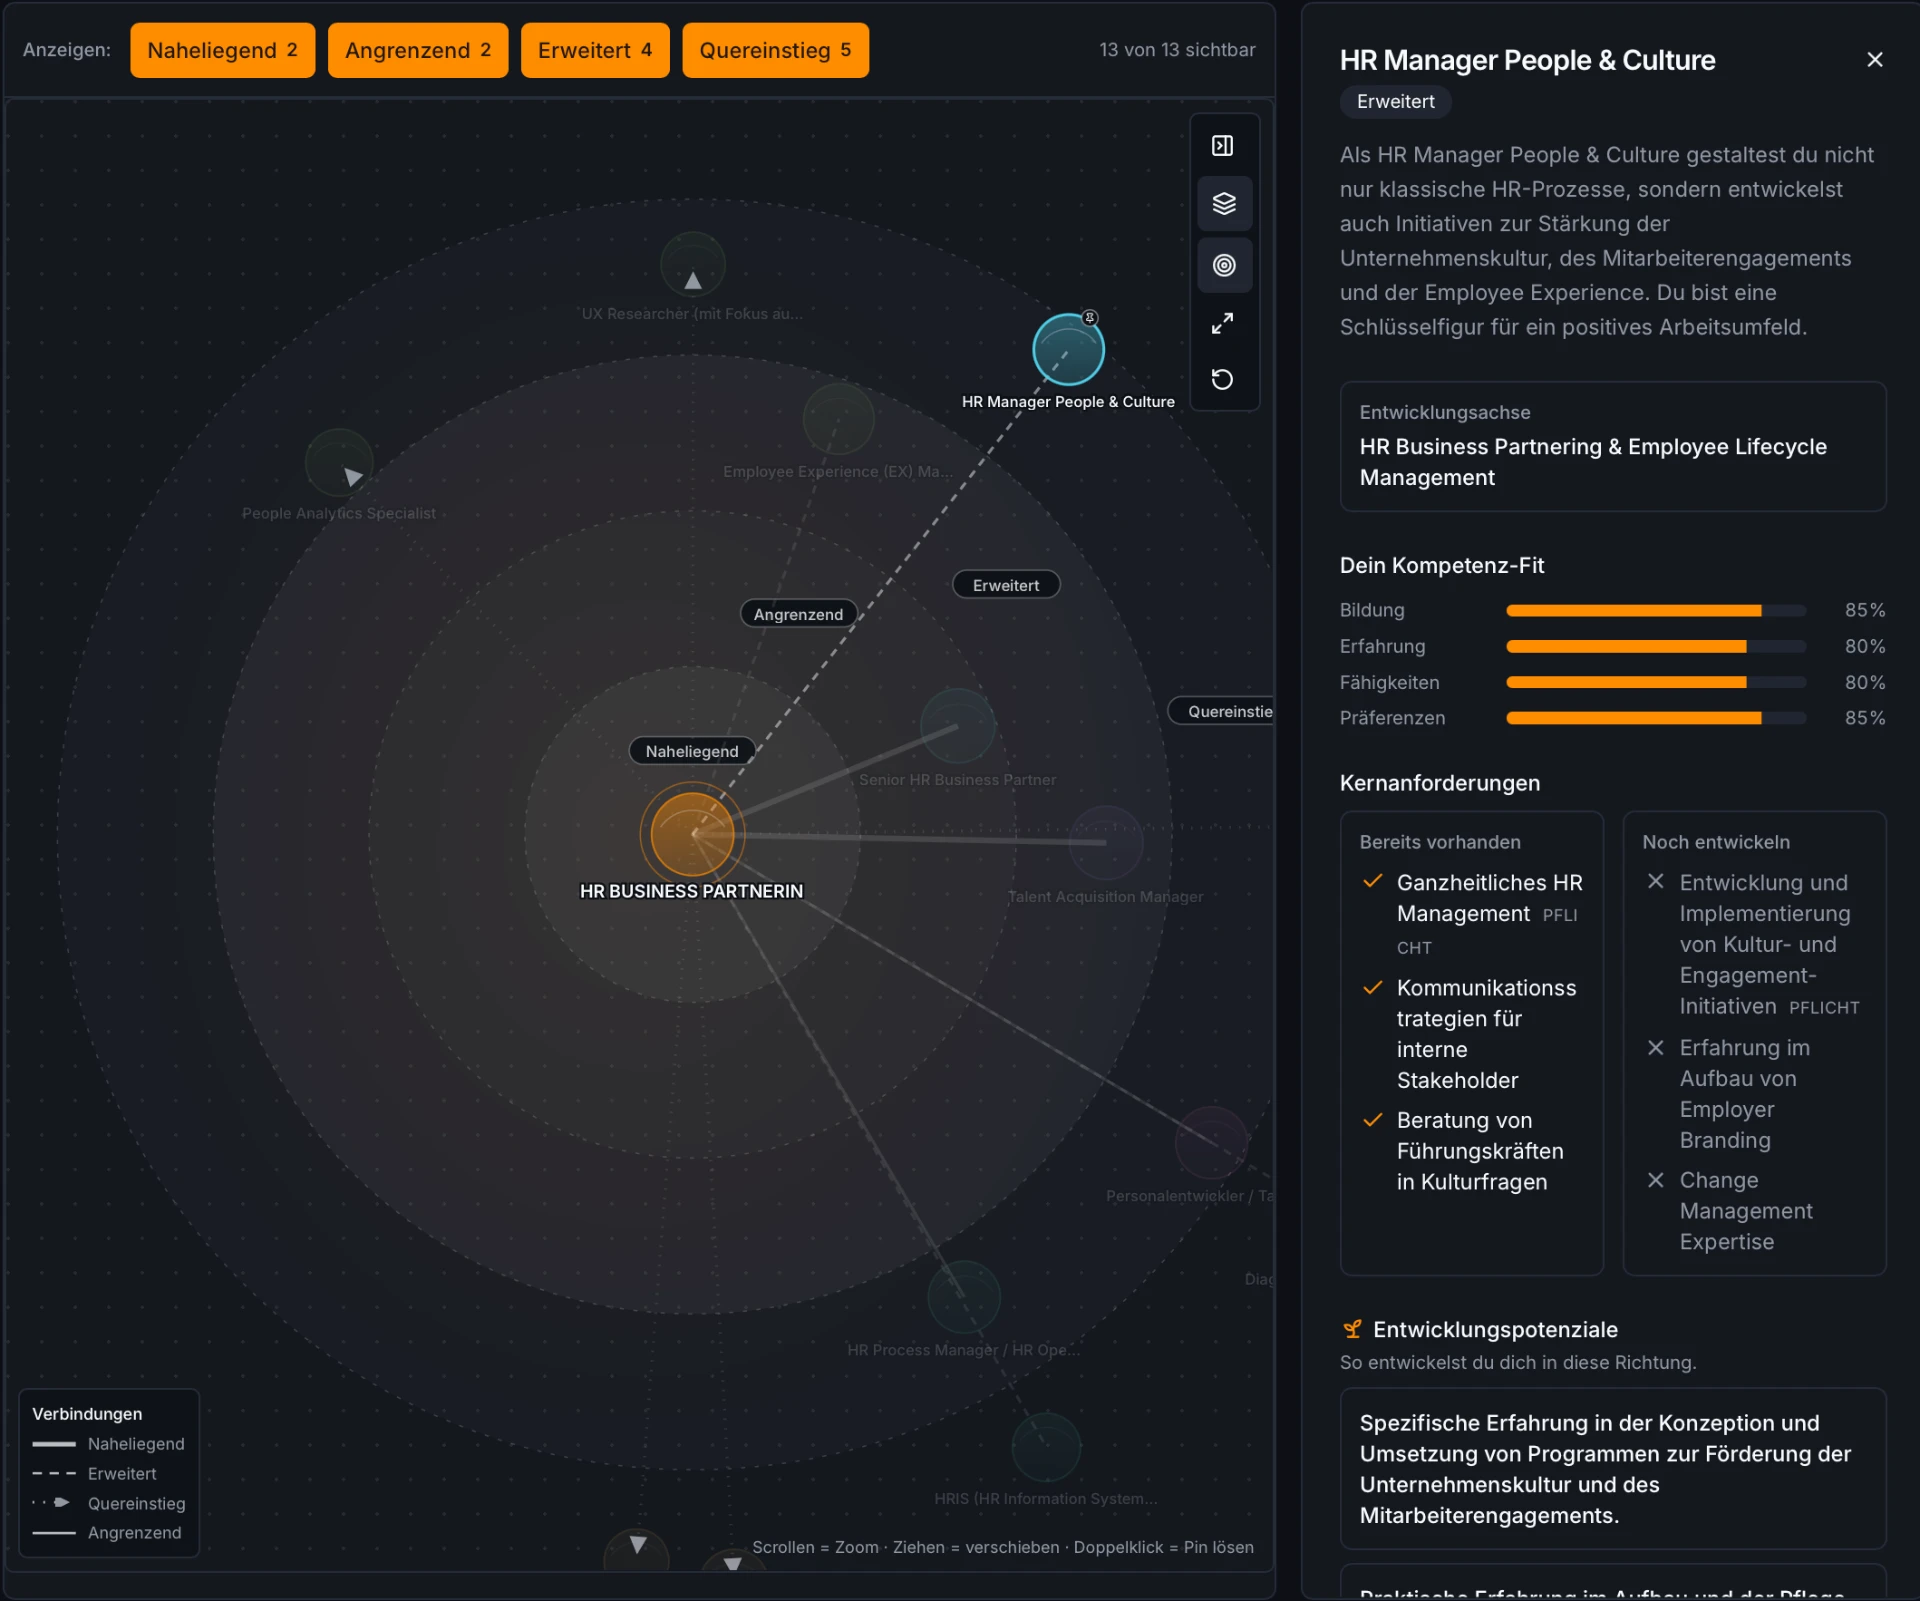
Task: Open the People Analytics Specialist node
Action: coord(339,463)
